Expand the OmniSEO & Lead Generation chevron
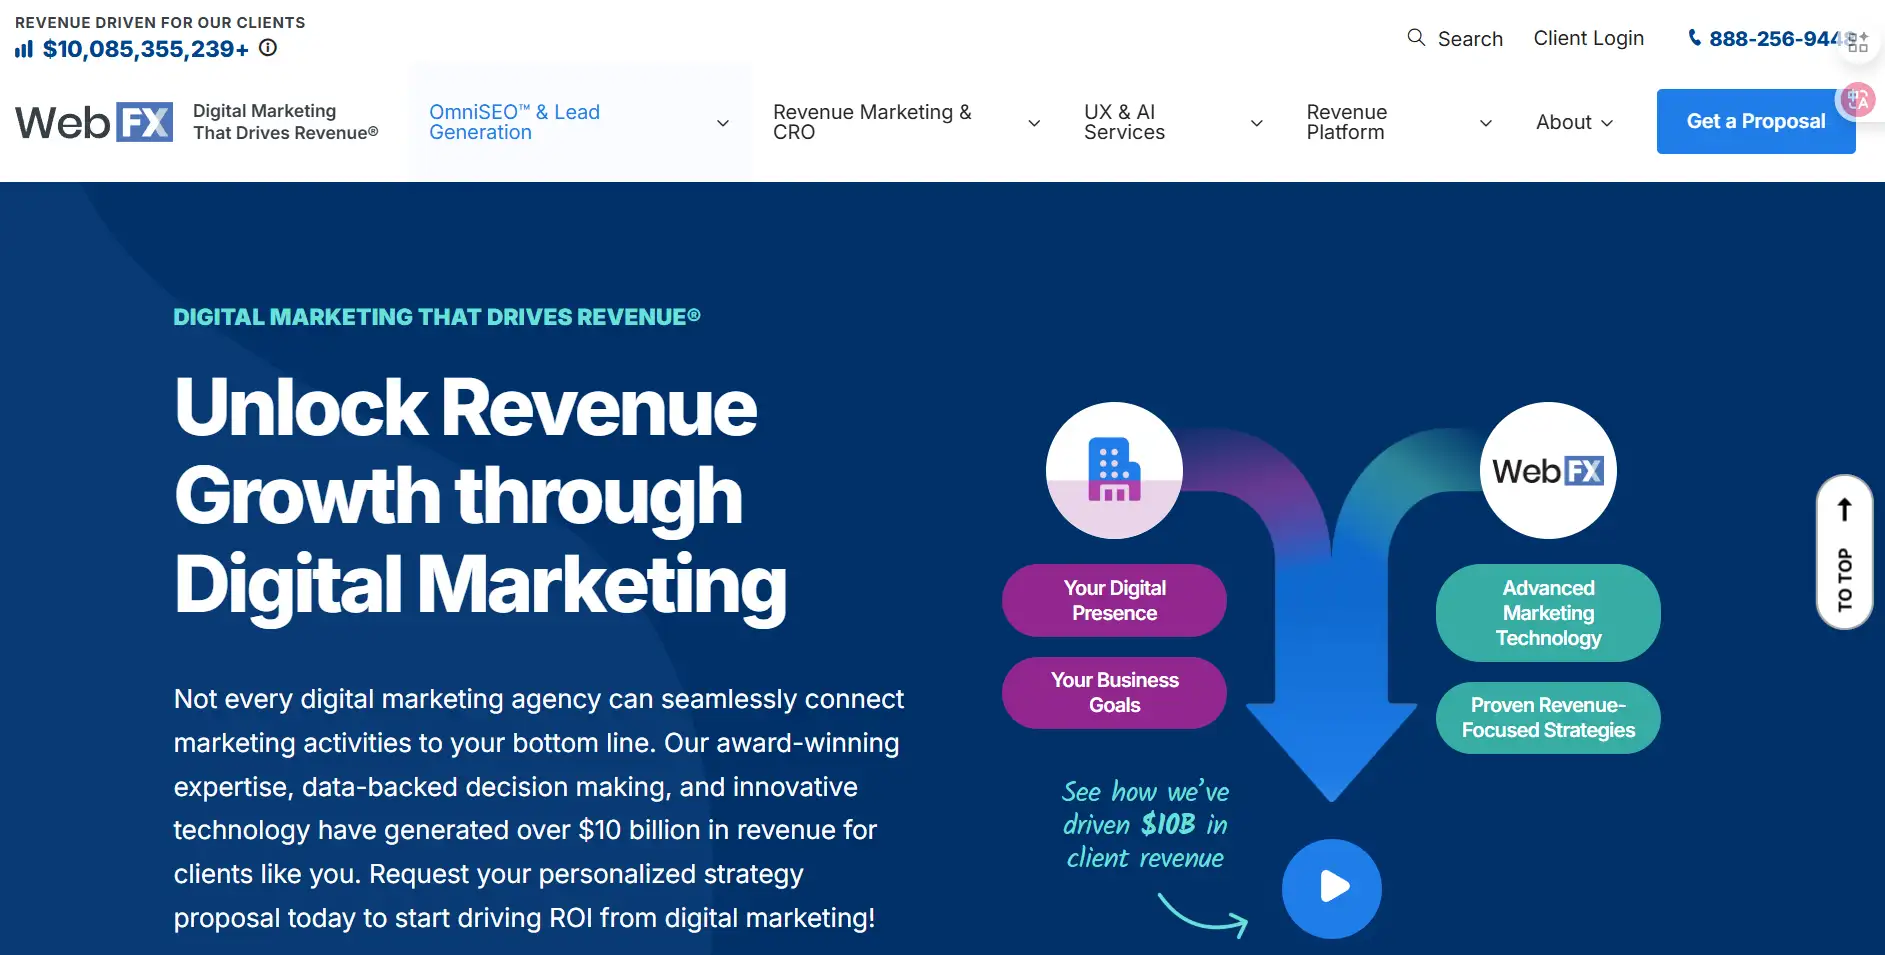The width and height of the screenshot is (1885, 955). tap(723, 123)
